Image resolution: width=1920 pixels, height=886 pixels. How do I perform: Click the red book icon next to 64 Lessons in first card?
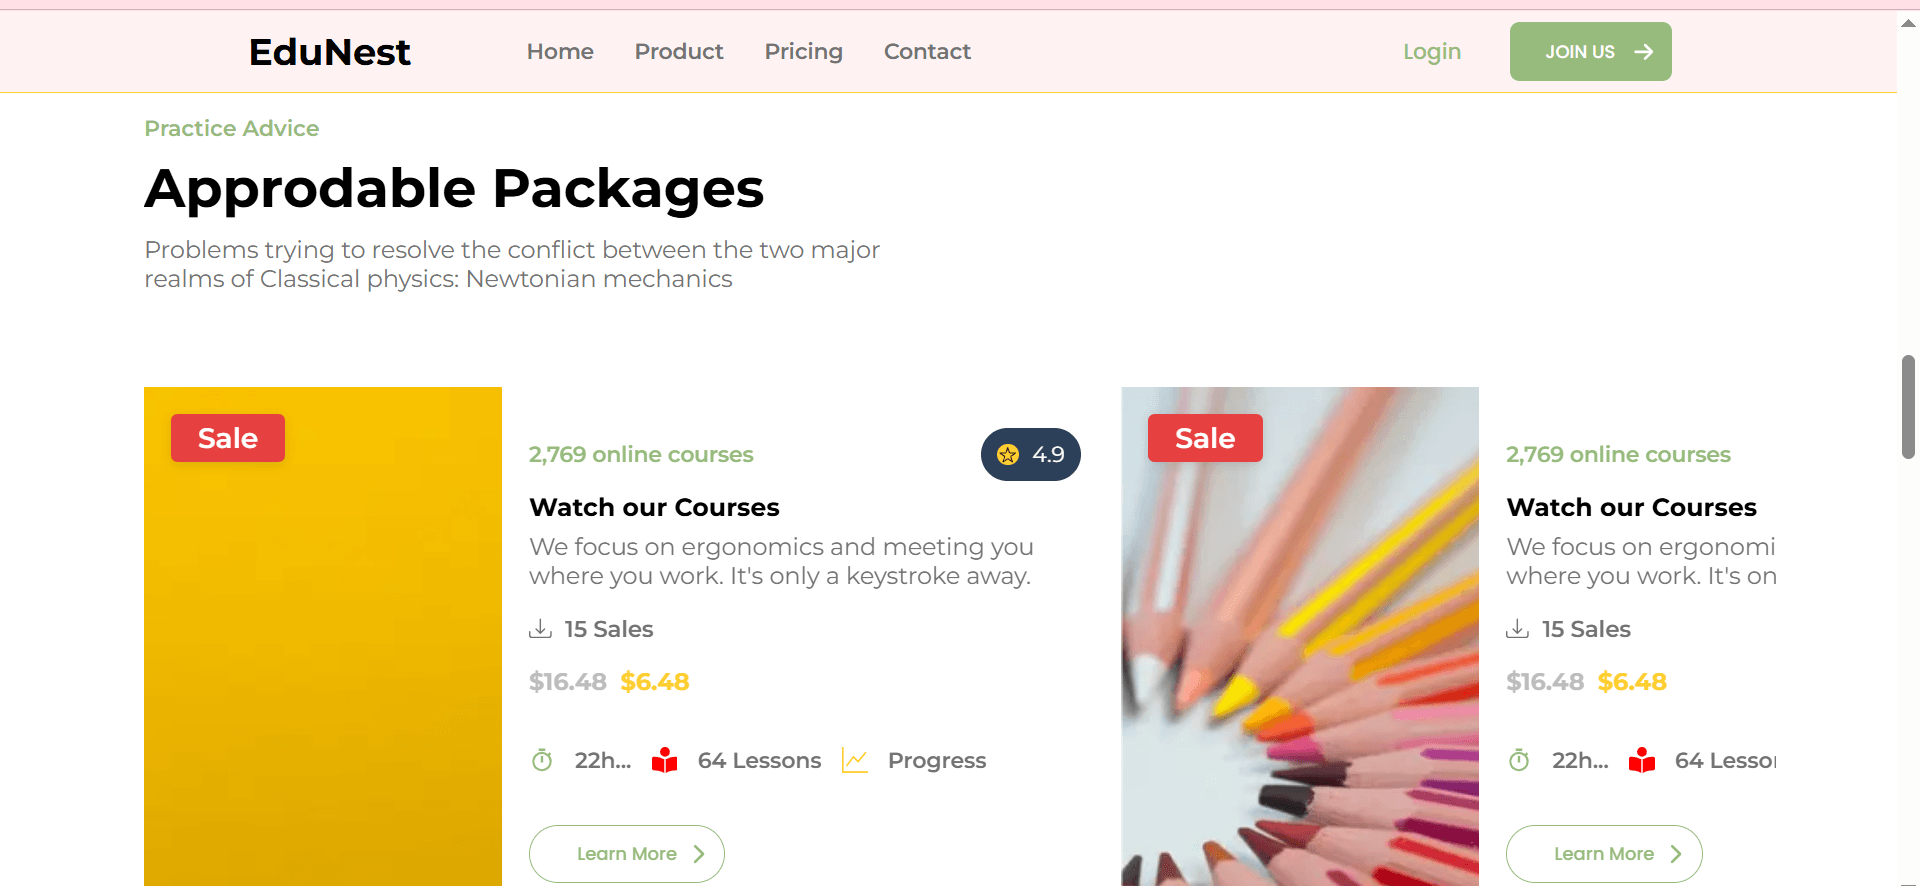664,760
